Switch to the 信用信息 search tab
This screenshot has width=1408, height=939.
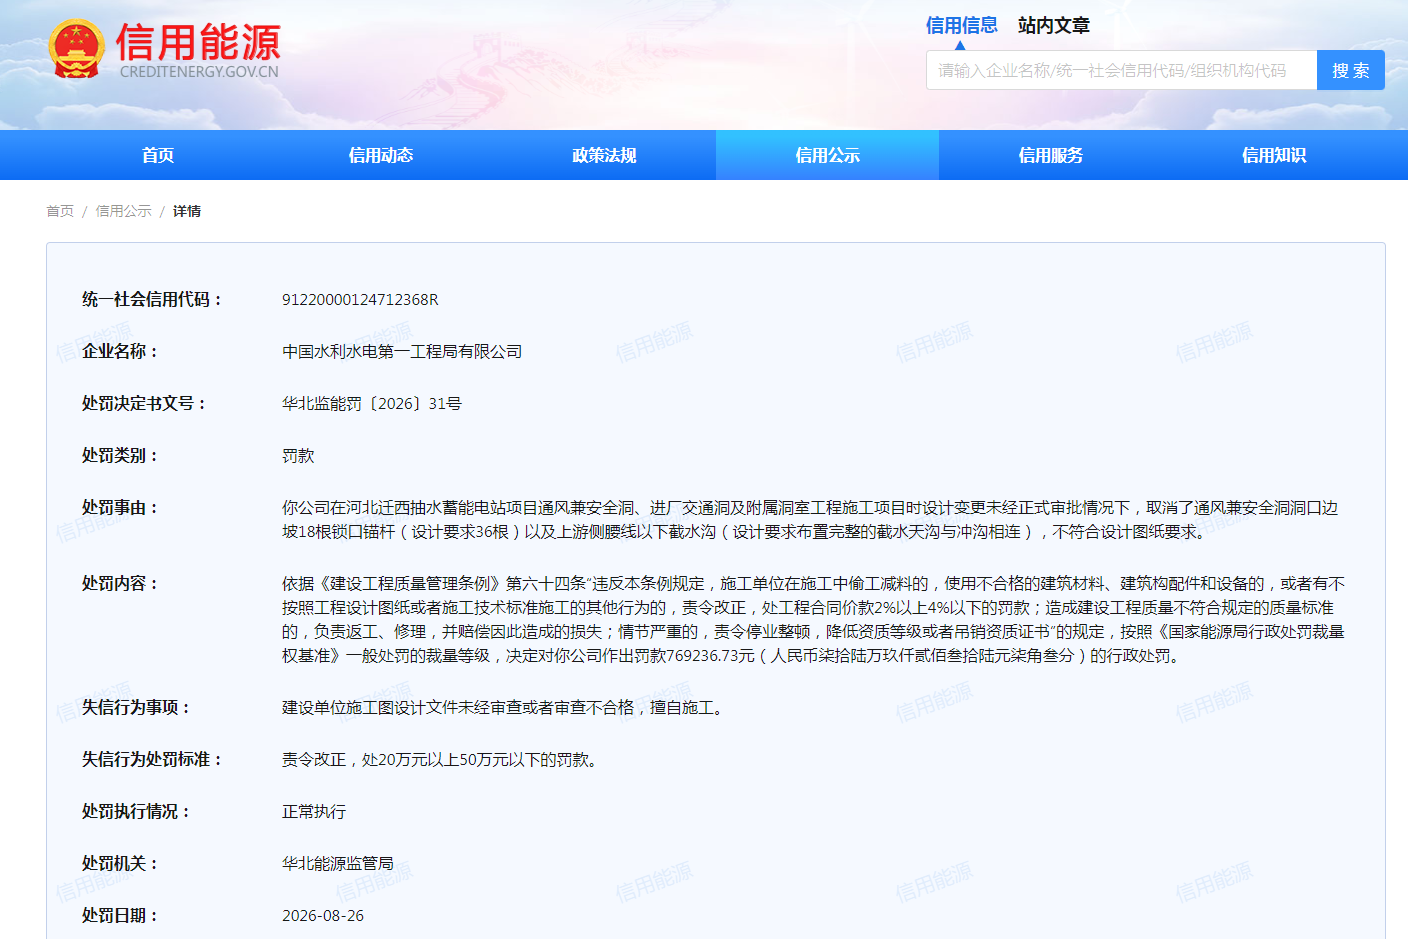click(x=961, y=25)
